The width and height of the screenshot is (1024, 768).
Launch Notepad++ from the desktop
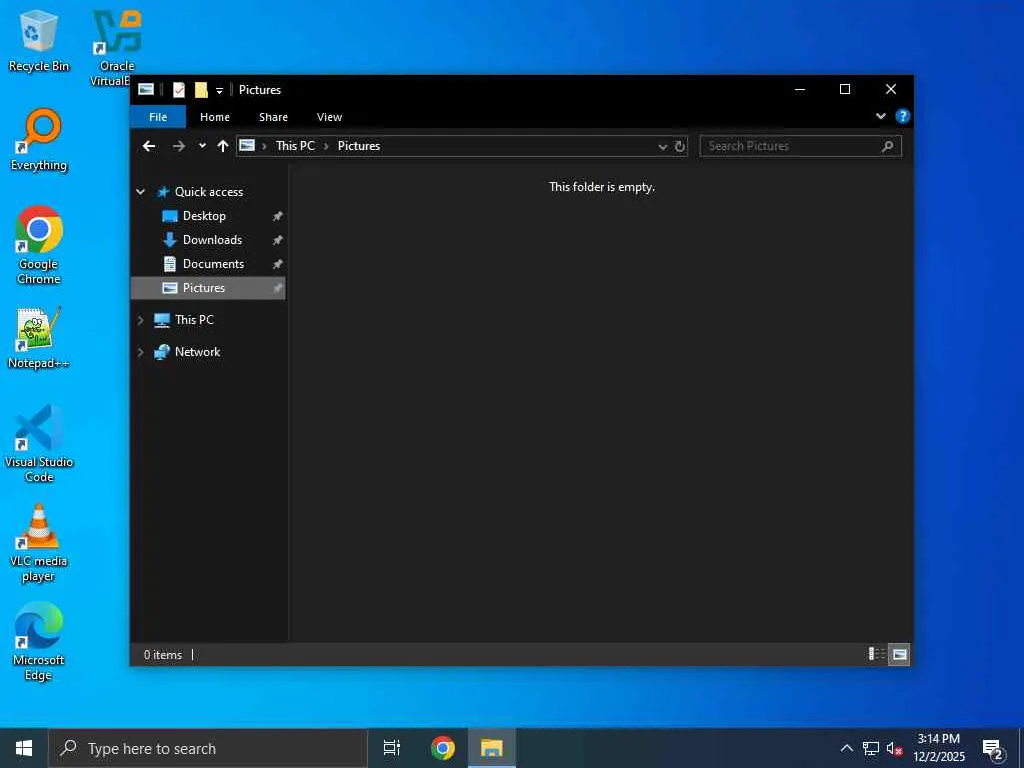[39, 338]
